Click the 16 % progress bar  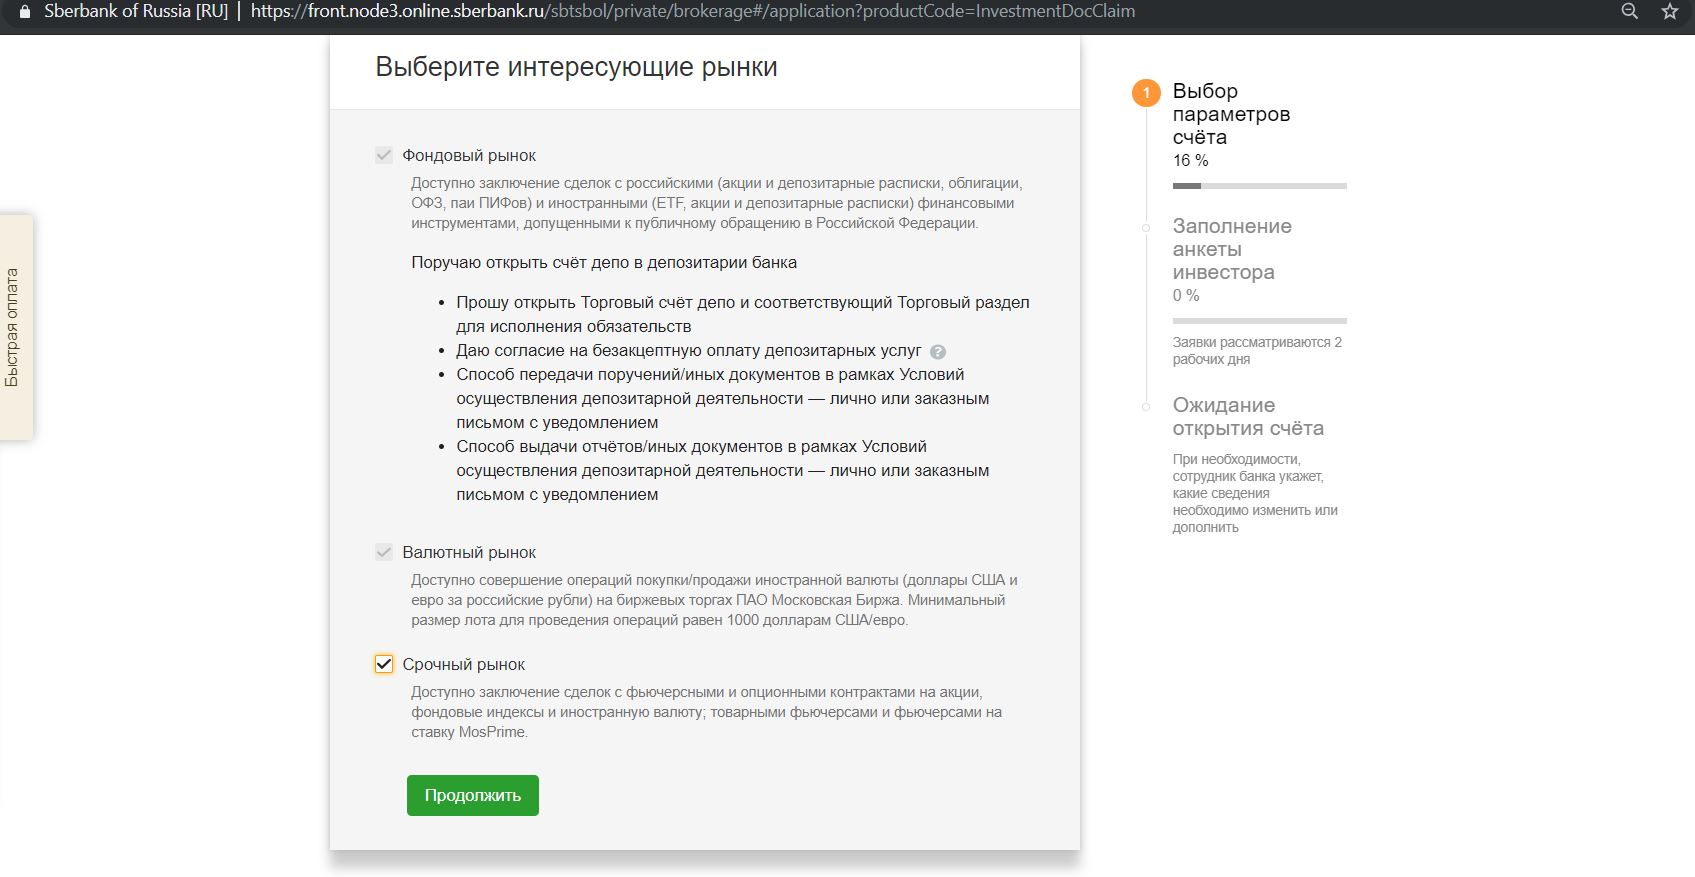1259,186
